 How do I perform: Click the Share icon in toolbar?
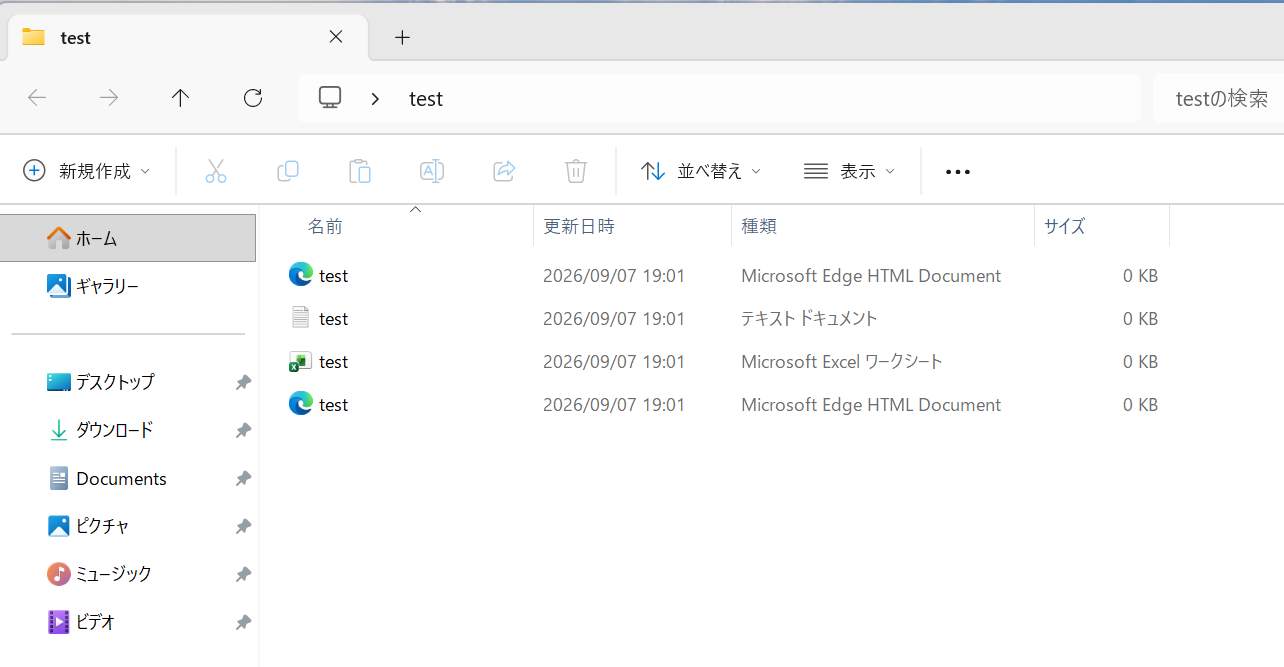(x=504, y=171)
